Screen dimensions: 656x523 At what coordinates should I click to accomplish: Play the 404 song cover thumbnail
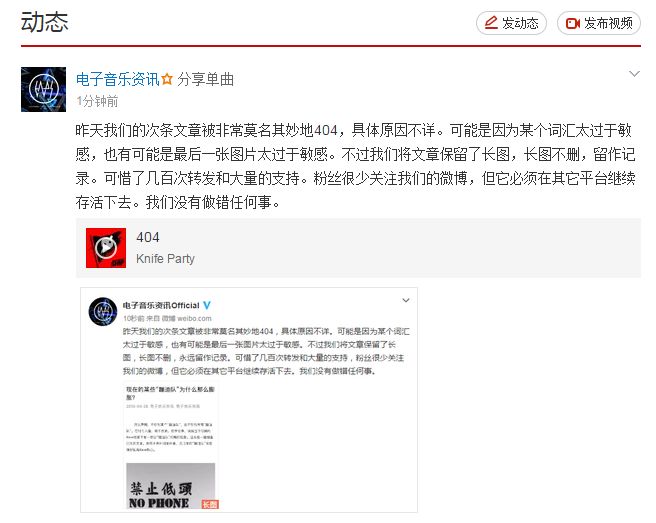point(106,248)
